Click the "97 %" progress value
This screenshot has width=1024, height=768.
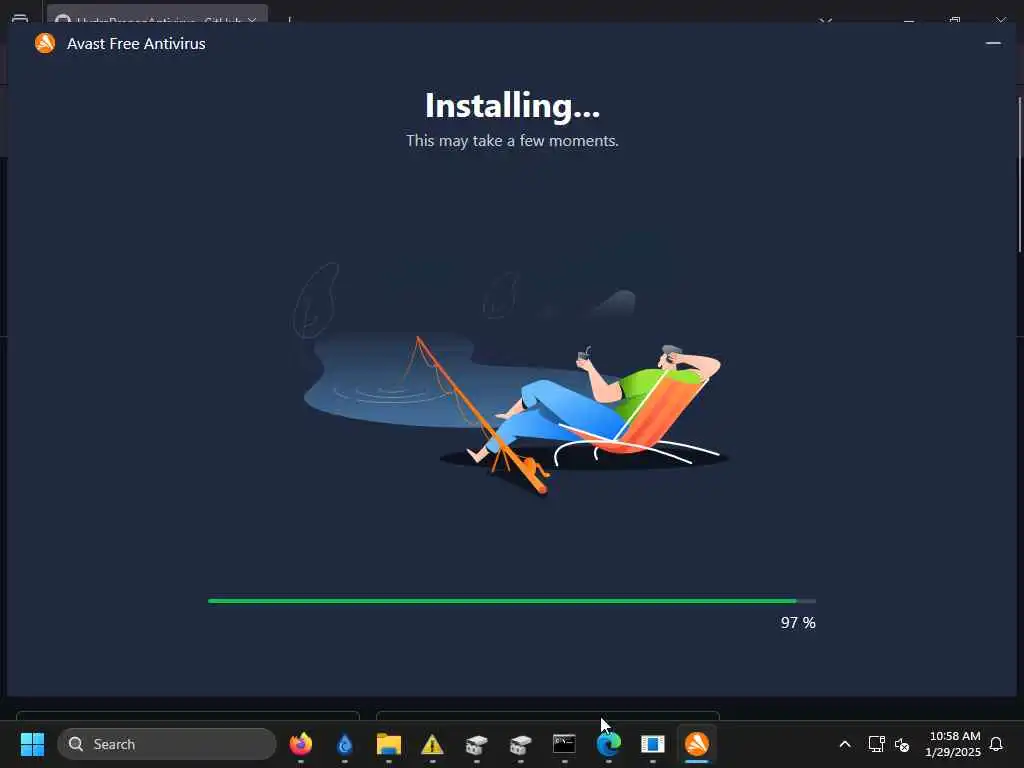[797, 622]
